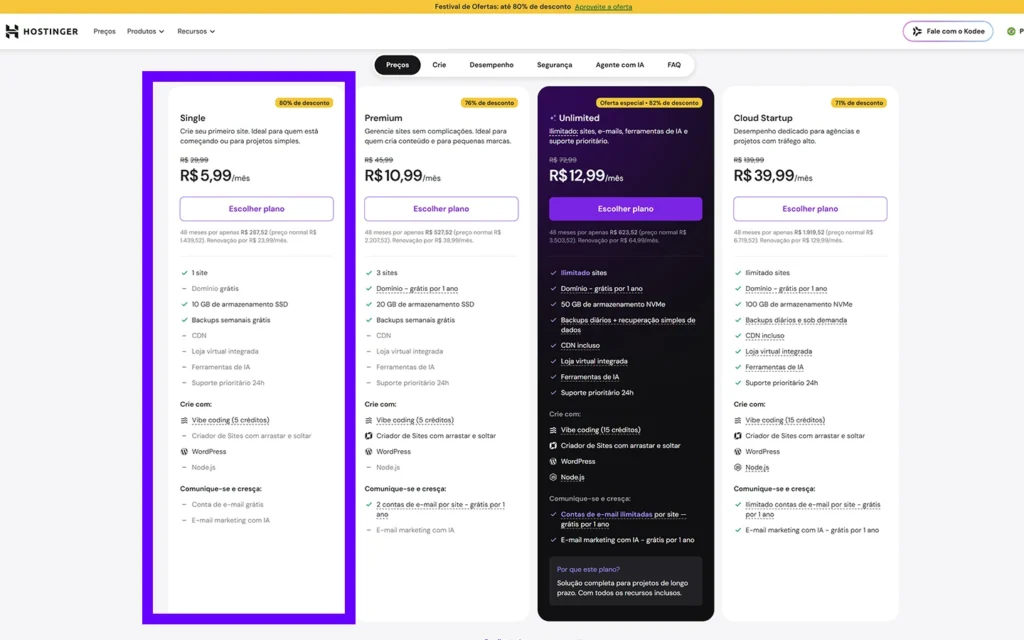Click CDN incluso in Unlimited plan
This screenshot has width=1024, height=640.
tap(580, 345)
